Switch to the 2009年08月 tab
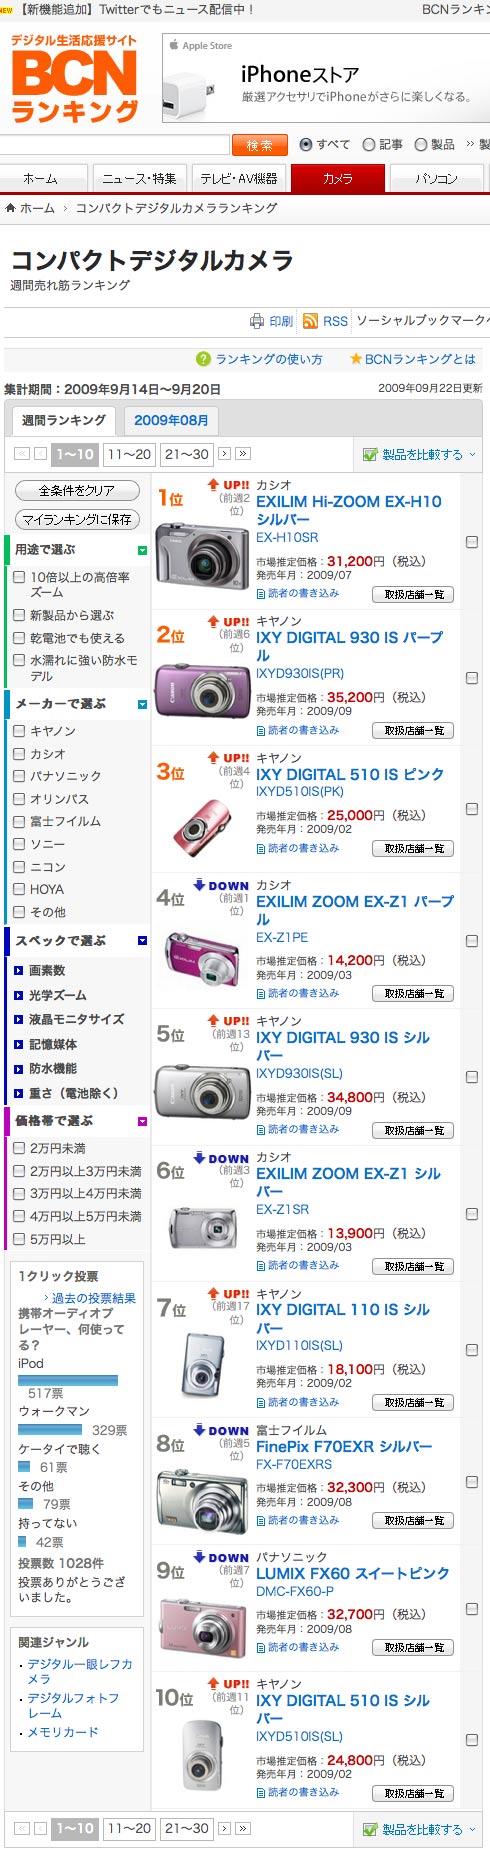This screenshot has width=490, height=1853. point(171,420)
